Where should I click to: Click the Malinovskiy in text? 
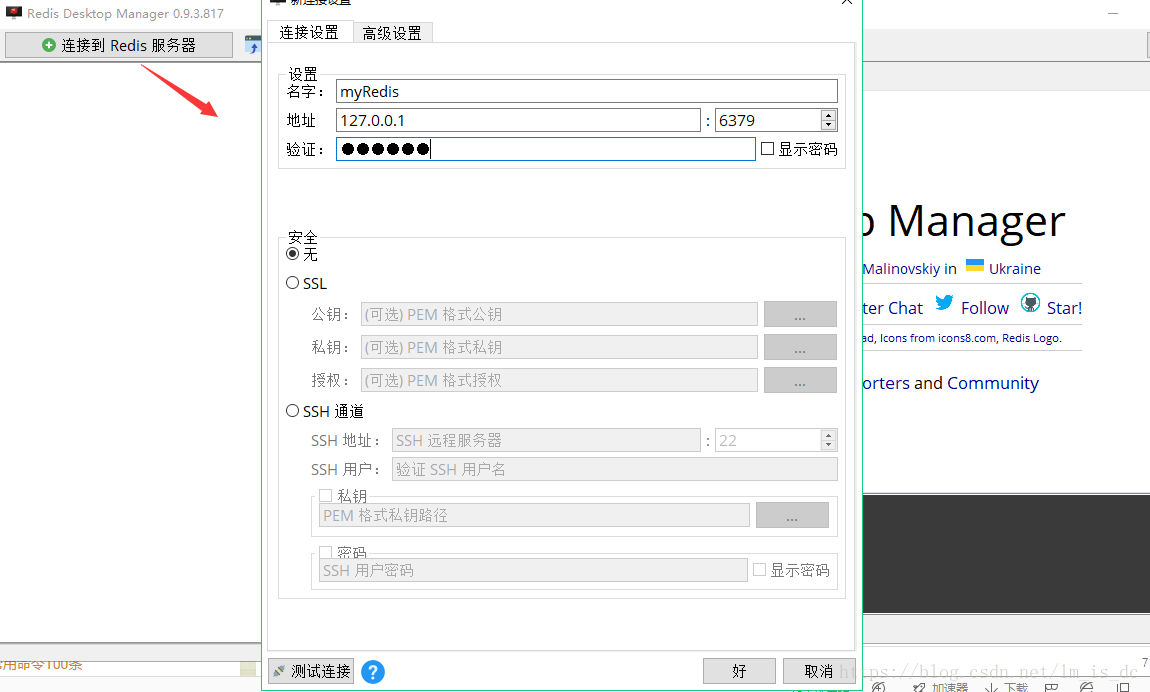910,269
